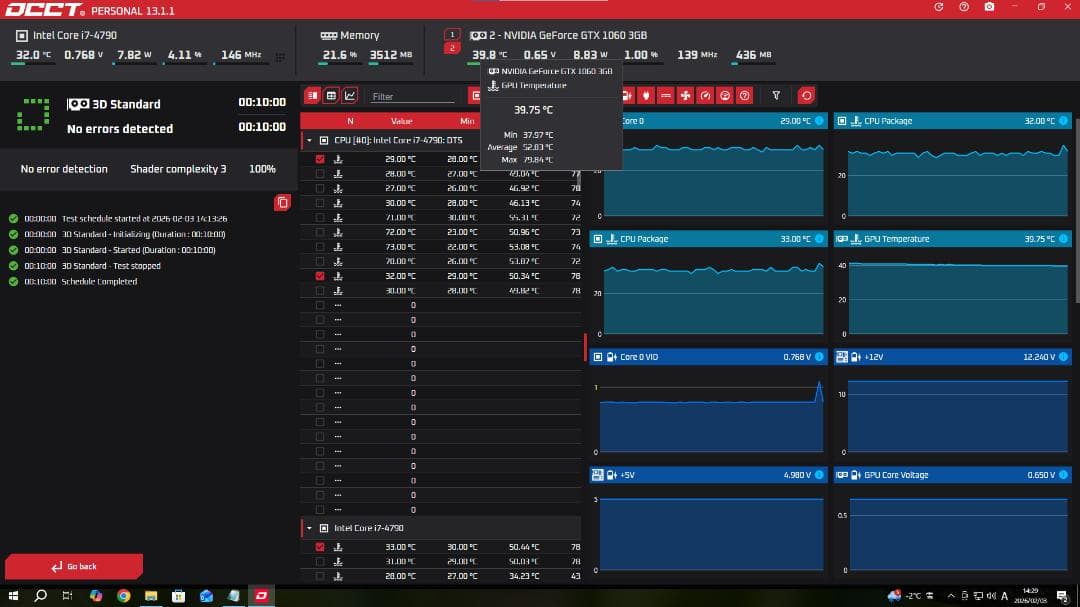Click the sensor Filter text field
Viewport: 1080px width, 607px height.
tap(412, 97)
